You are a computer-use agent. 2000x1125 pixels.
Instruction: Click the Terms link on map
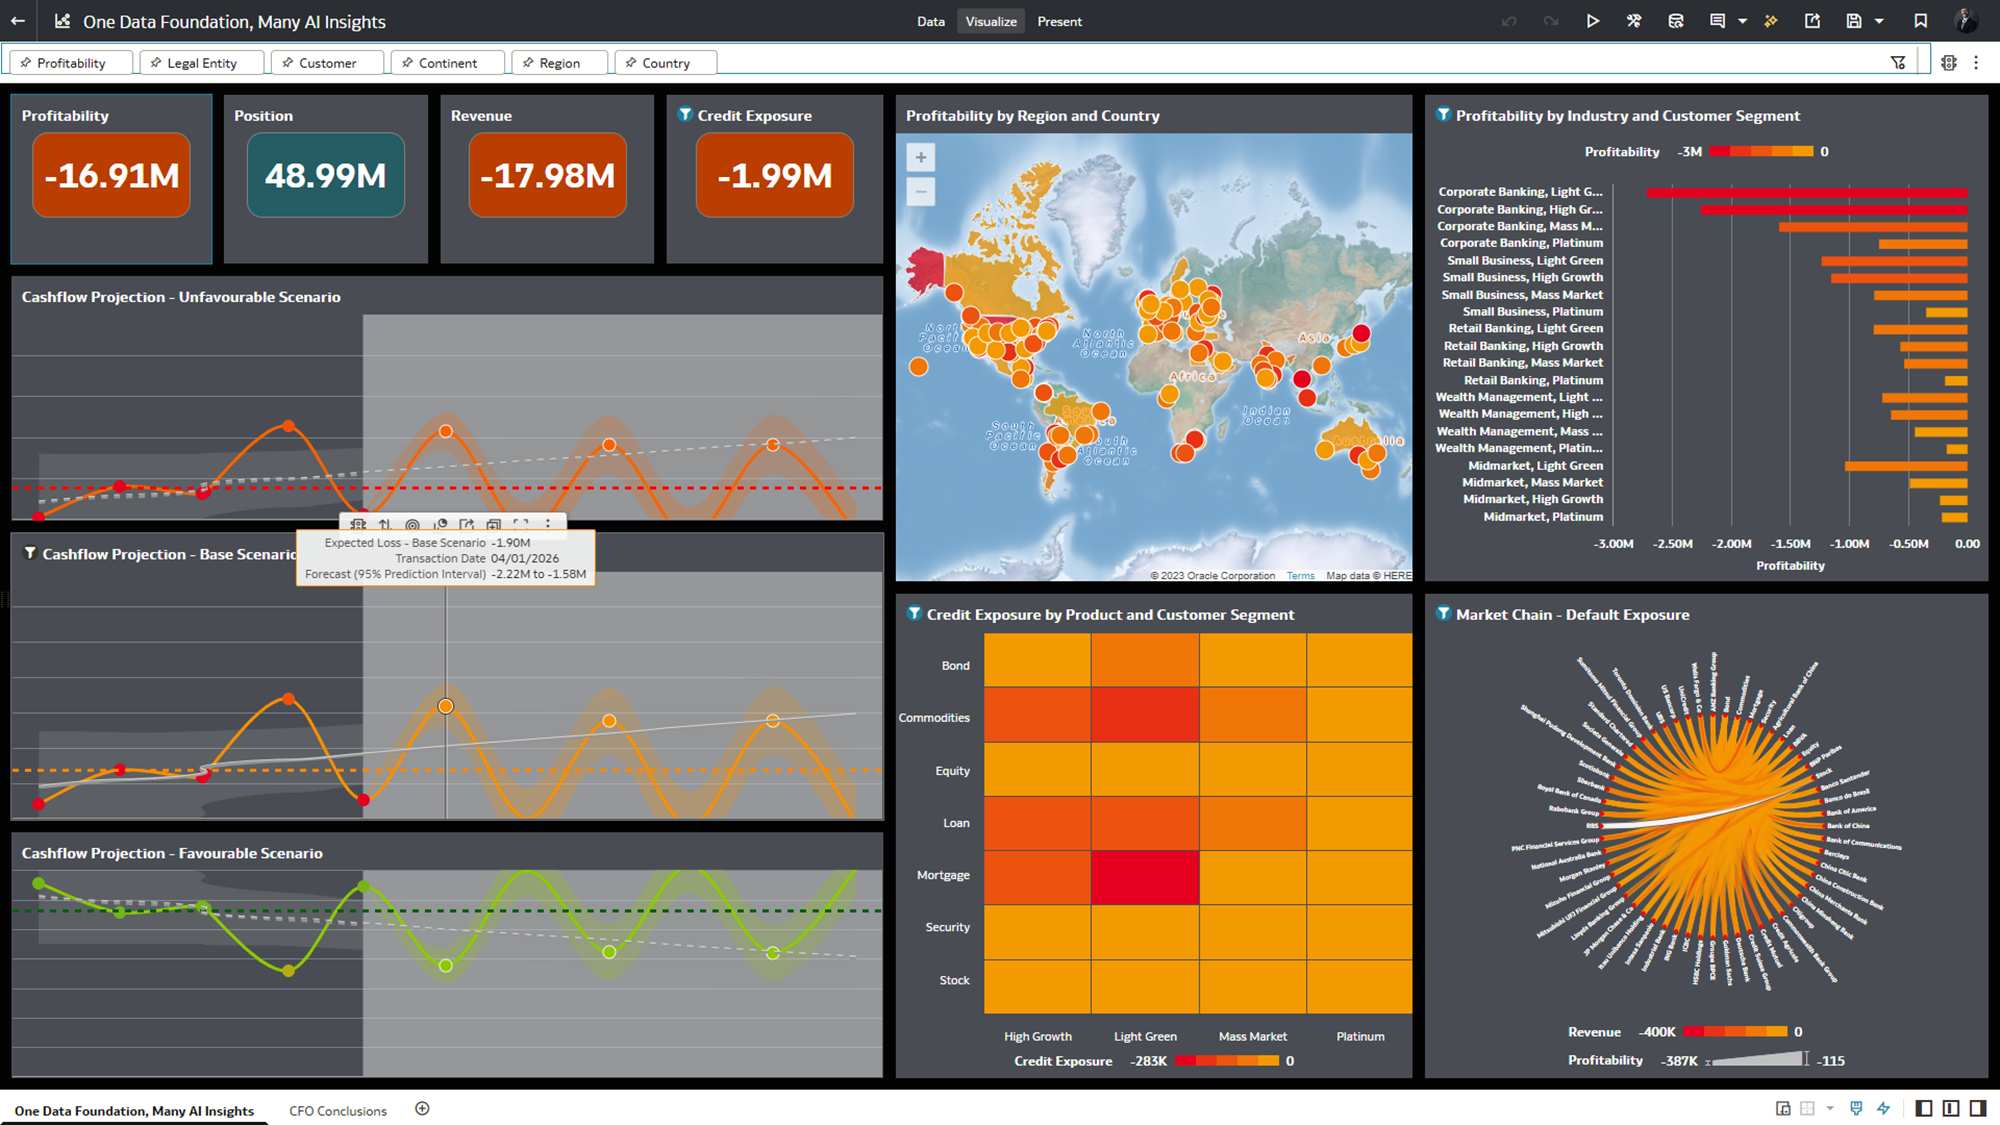click(1300, 576)
